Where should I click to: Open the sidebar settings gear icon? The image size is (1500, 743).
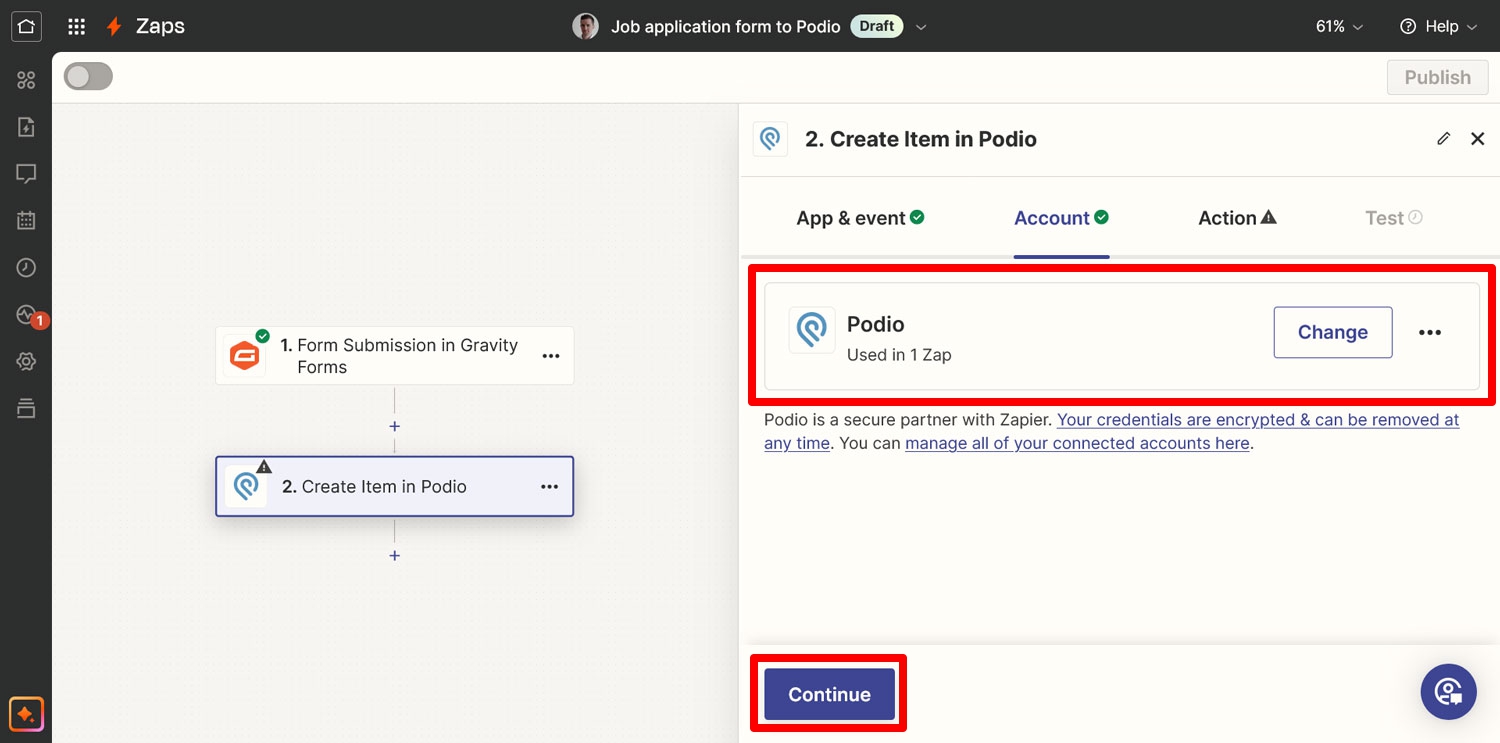pos(26,362)
